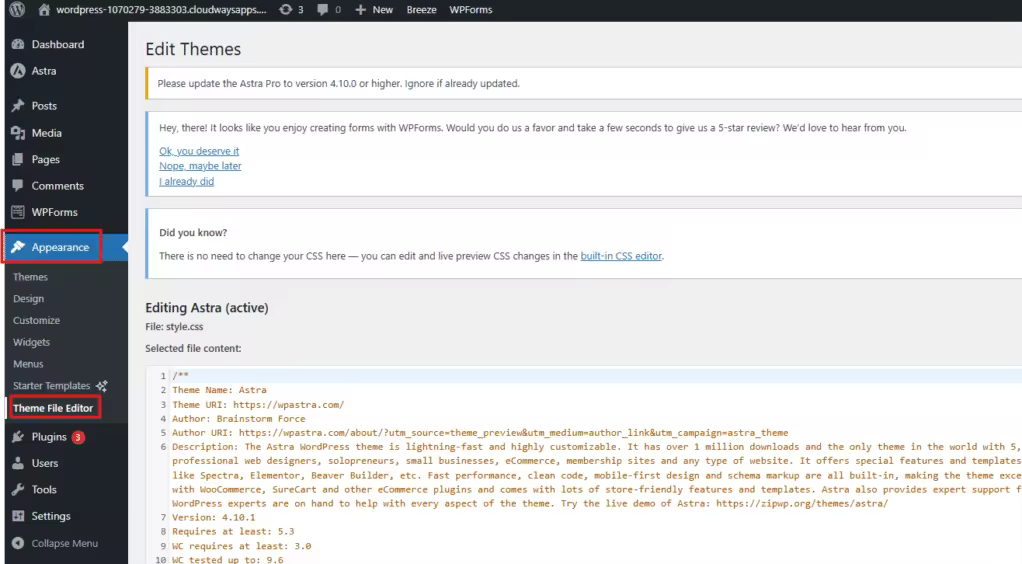Open Customize submenu item
The image size is (1022, 564).
(x=36, y=320)
